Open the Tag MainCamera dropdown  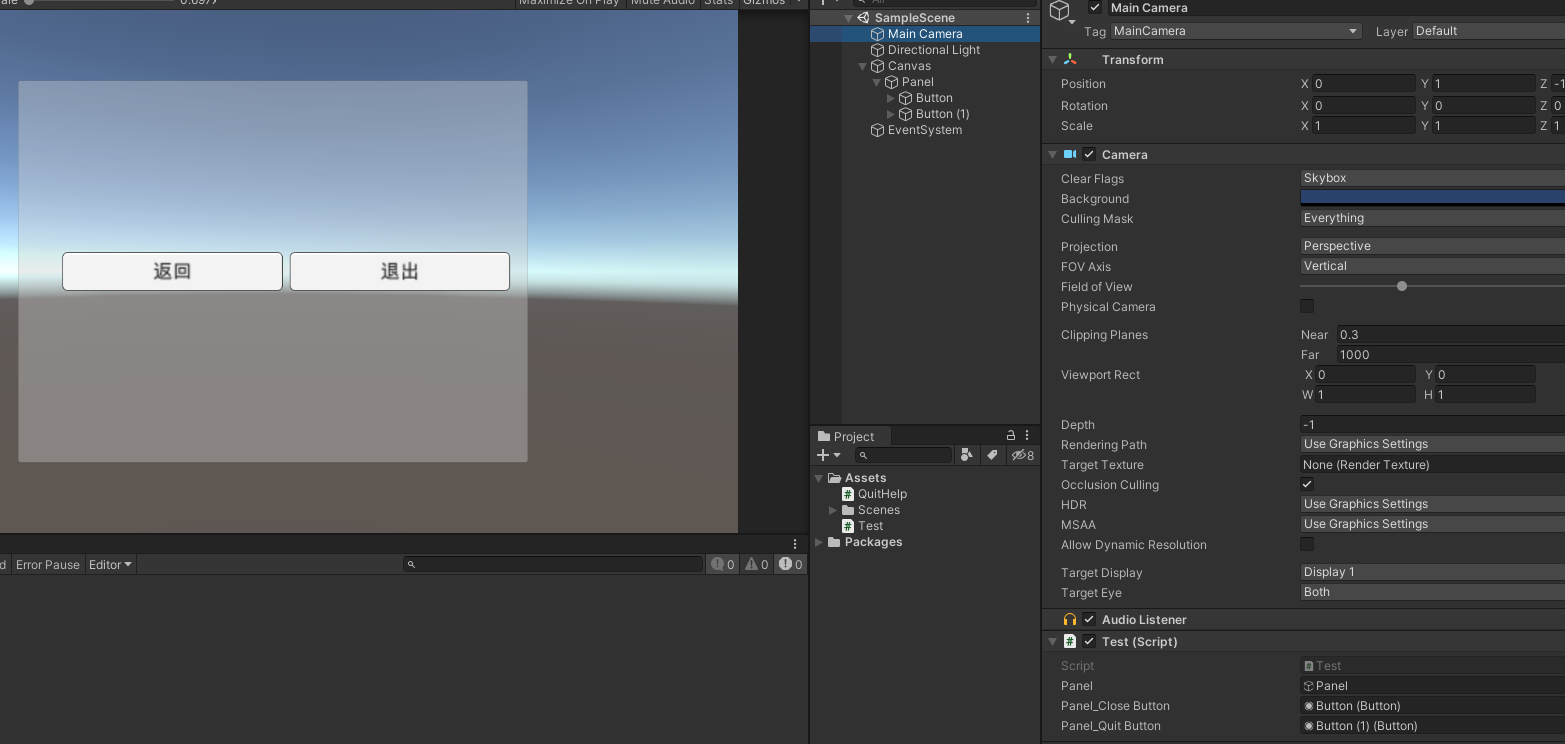click(1236, 31)
